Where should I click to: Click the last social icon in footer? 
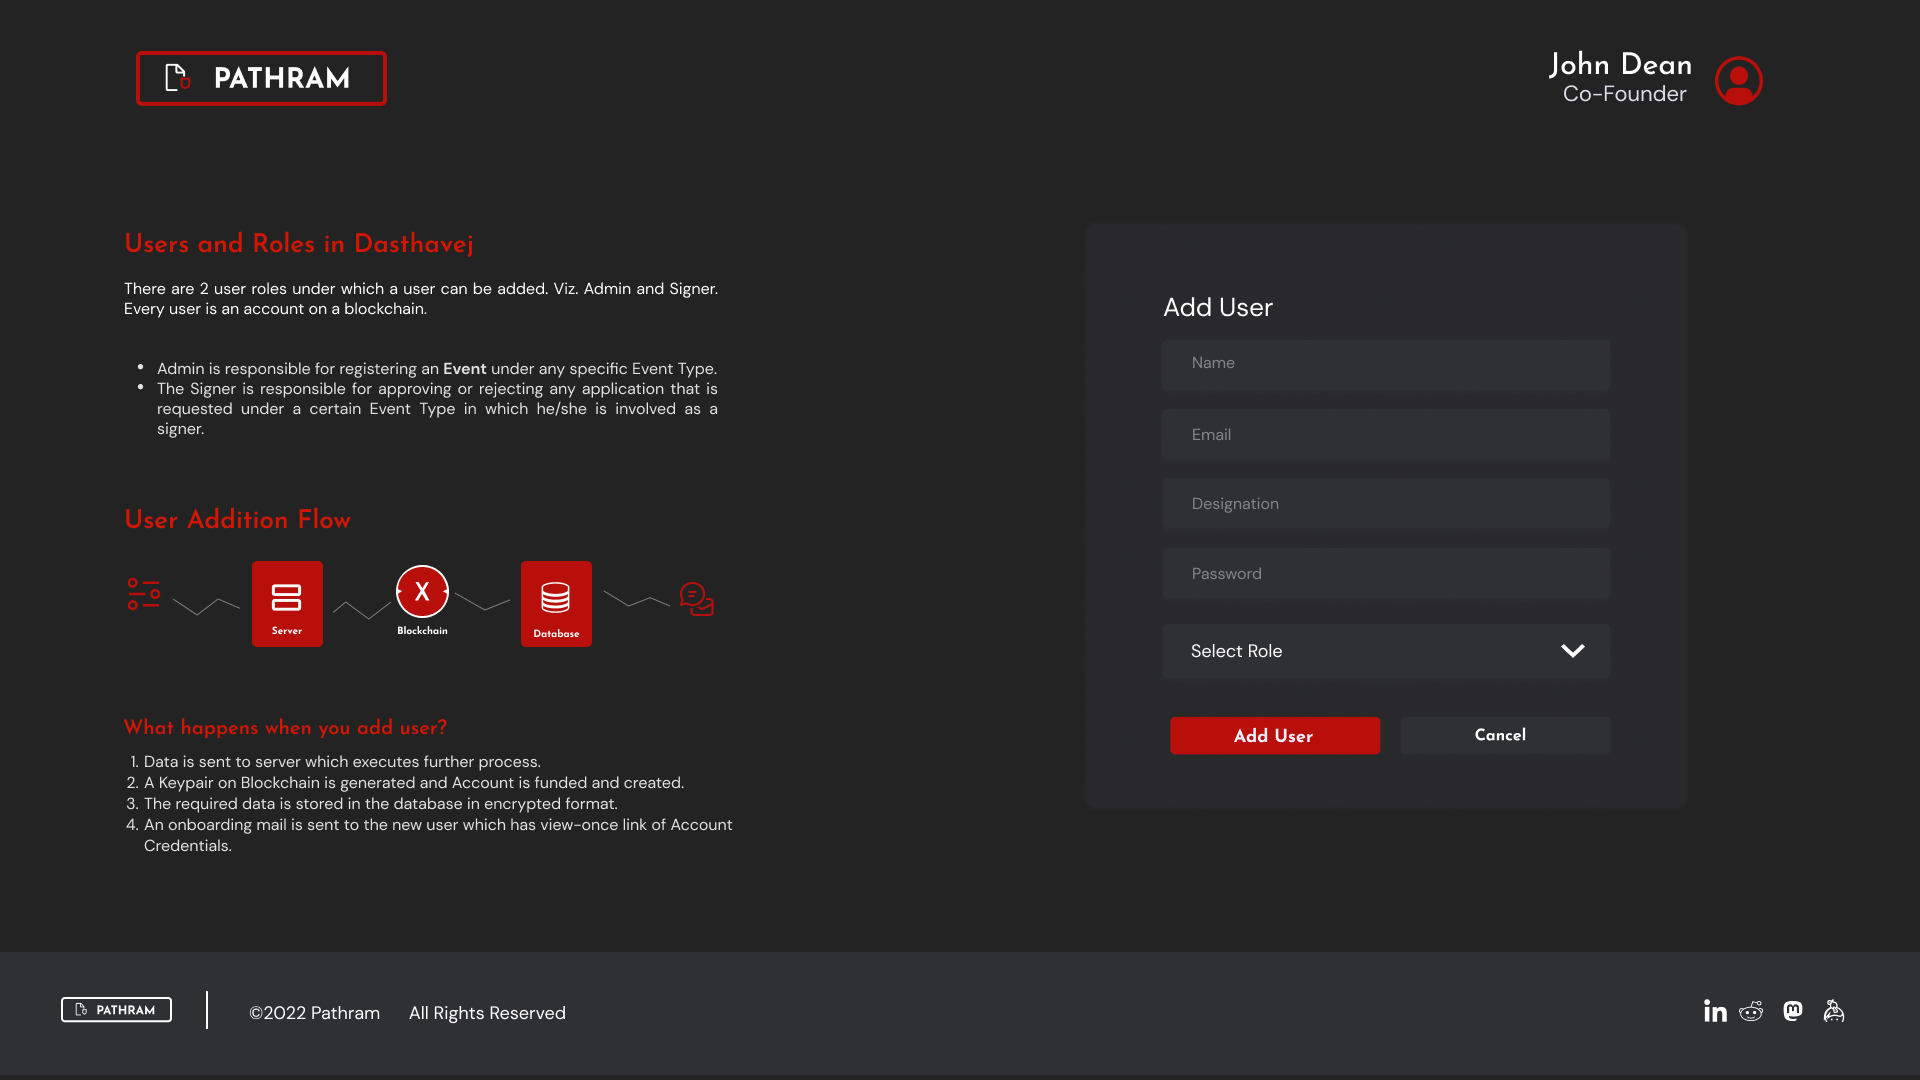coord(1834,1011)
